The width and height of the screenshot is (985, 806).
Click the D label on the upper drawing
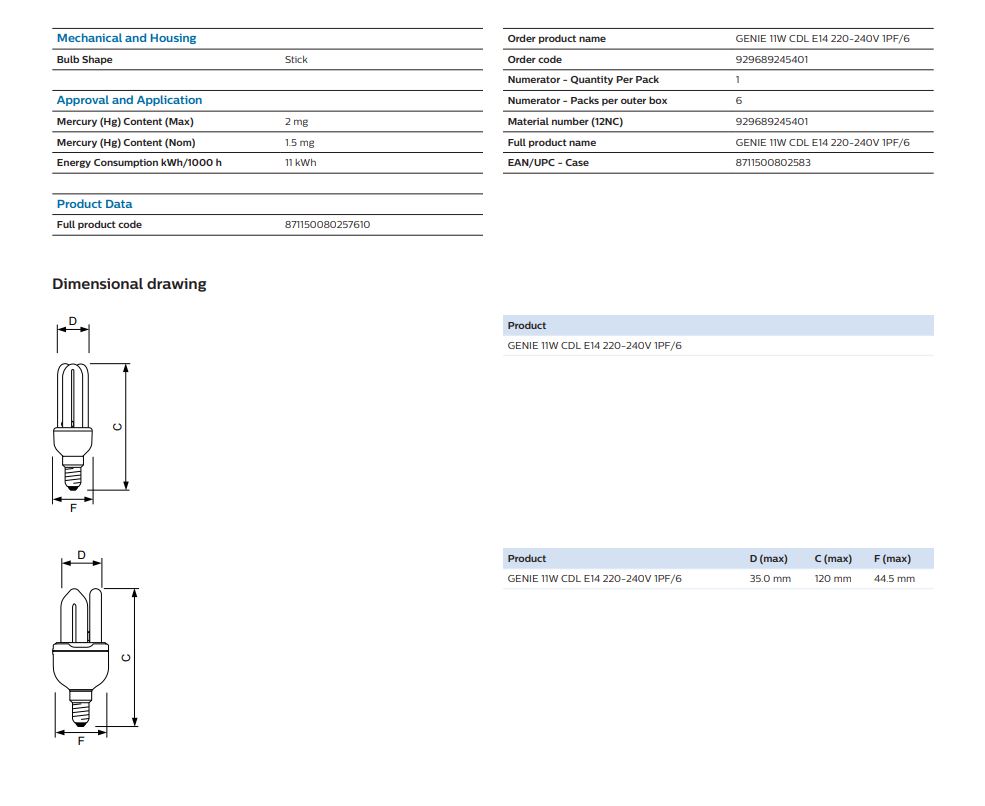pos(73,321)
